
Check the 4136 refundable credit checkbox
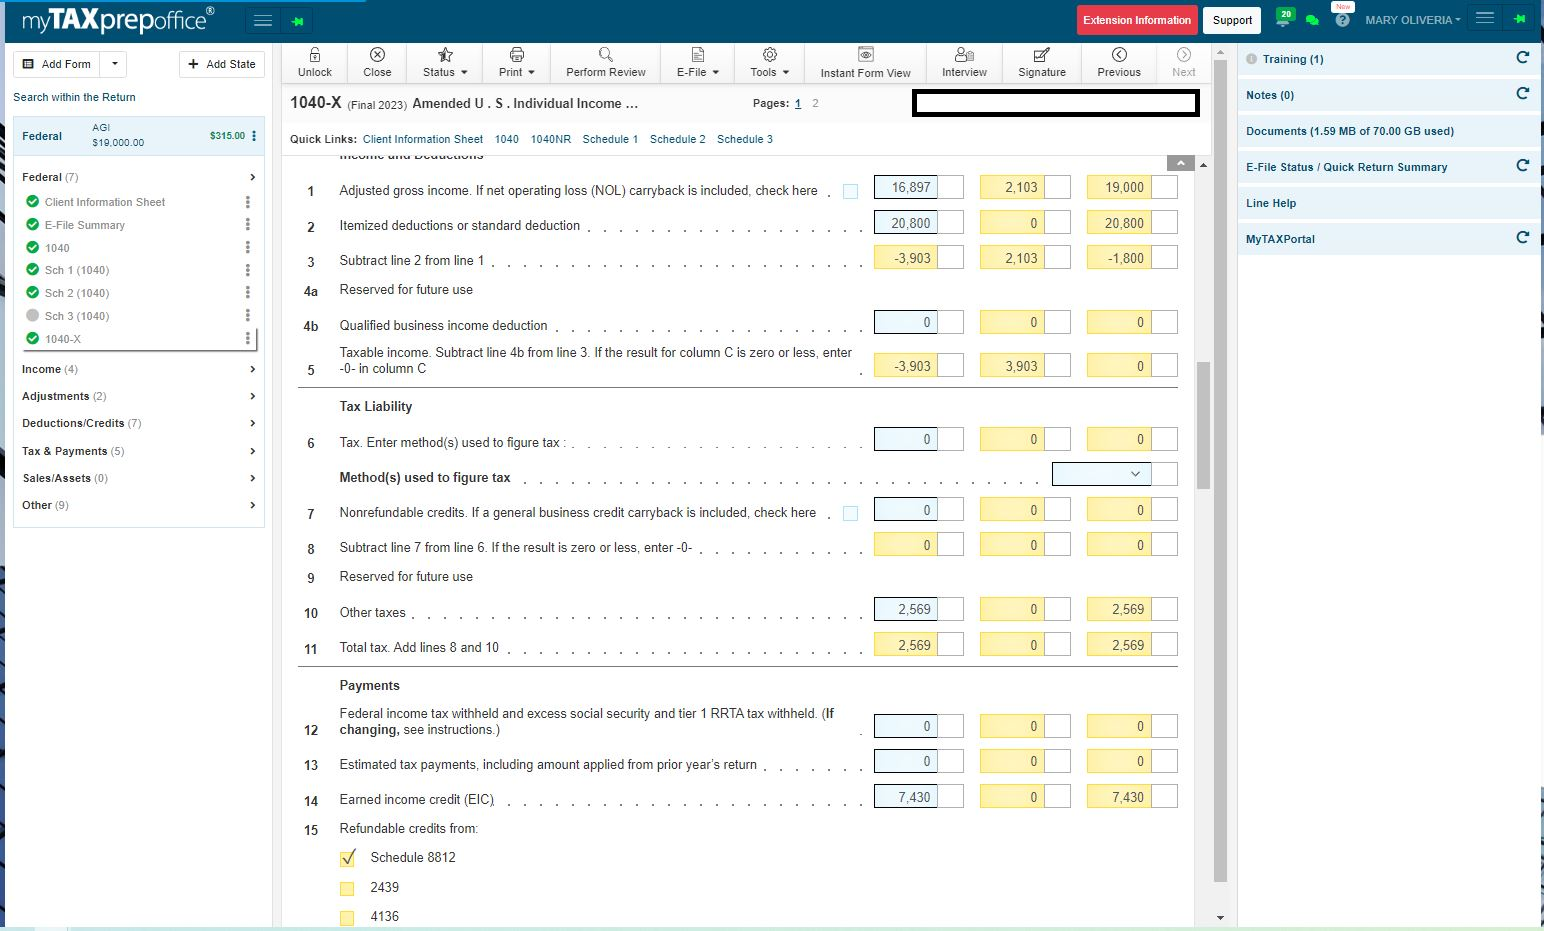click(347, 917)
